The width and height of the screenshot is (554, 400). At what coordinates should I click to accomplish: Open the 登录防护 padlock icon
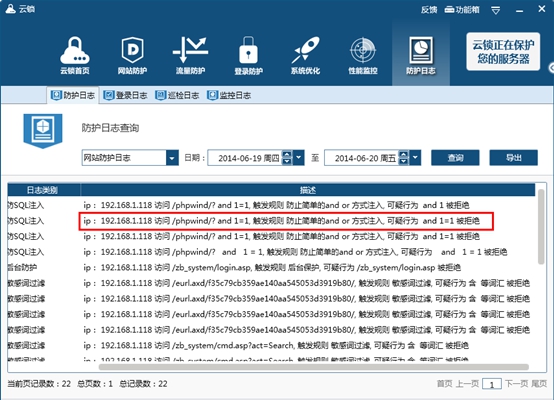click(248, 55)
